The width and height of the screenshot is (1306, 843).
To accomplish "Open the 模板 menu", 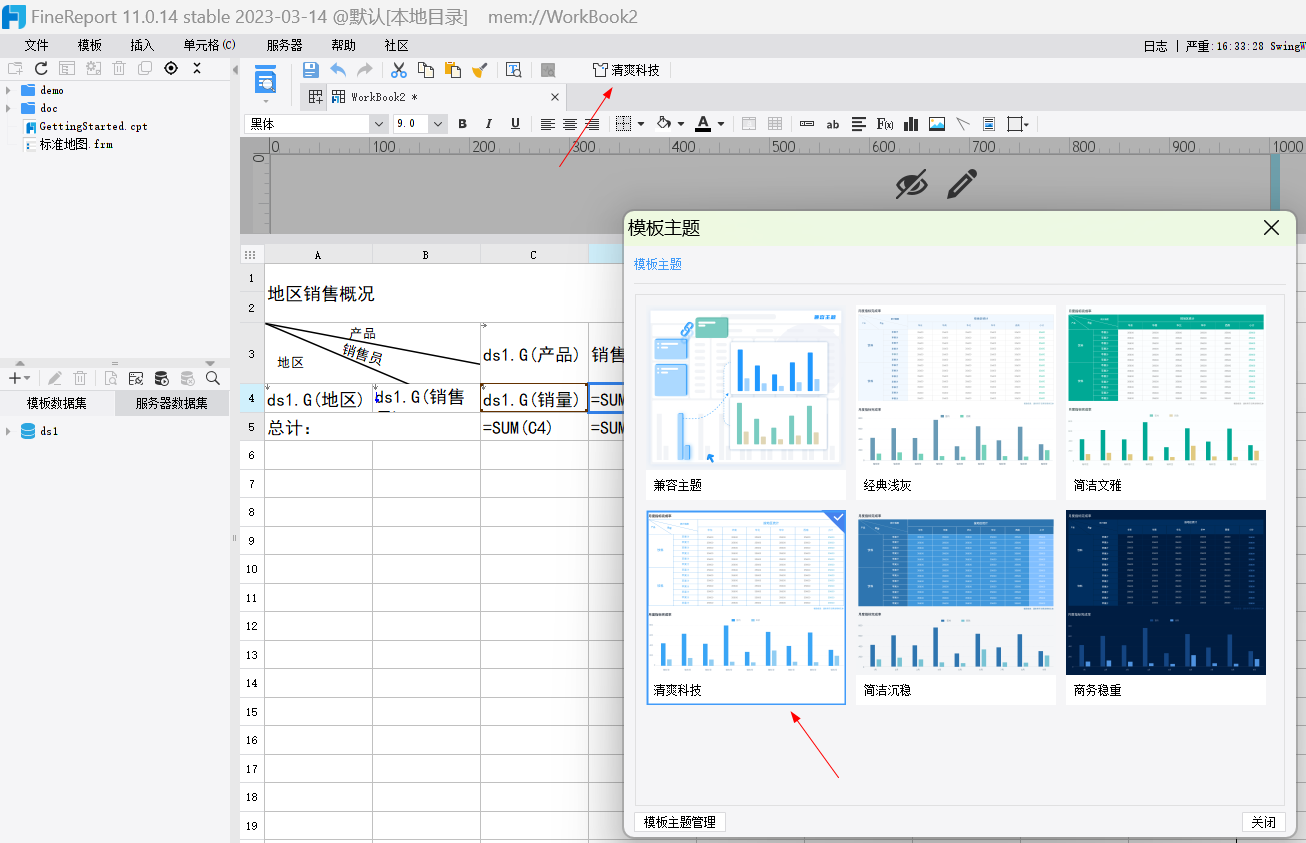I will (x=90, y=45).
